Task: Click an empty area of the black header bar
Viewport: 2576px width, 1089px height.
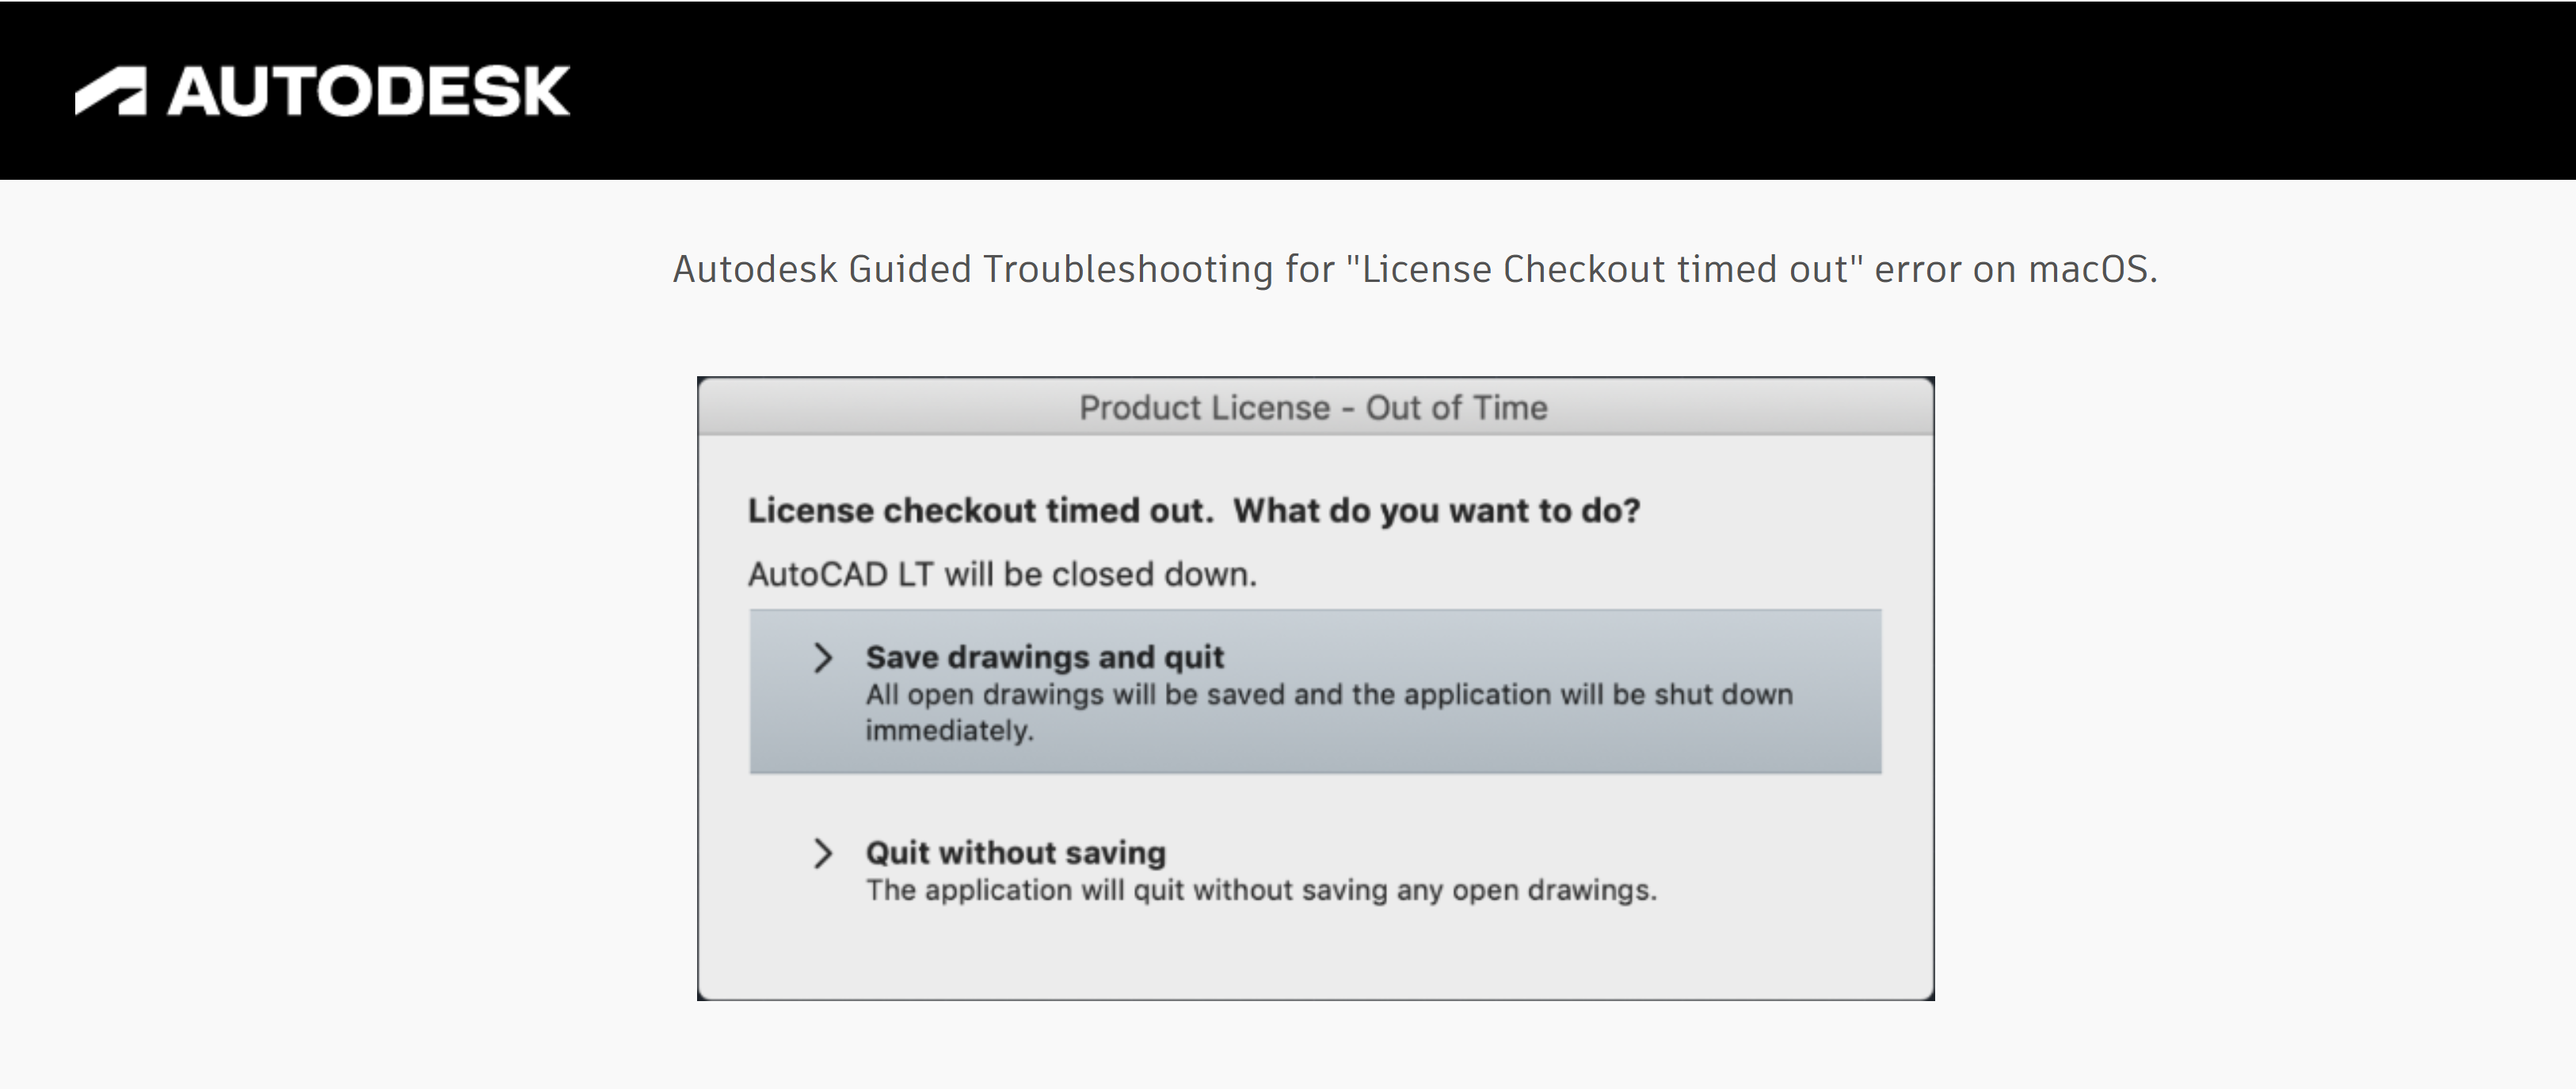Action: click(1500, 90)
